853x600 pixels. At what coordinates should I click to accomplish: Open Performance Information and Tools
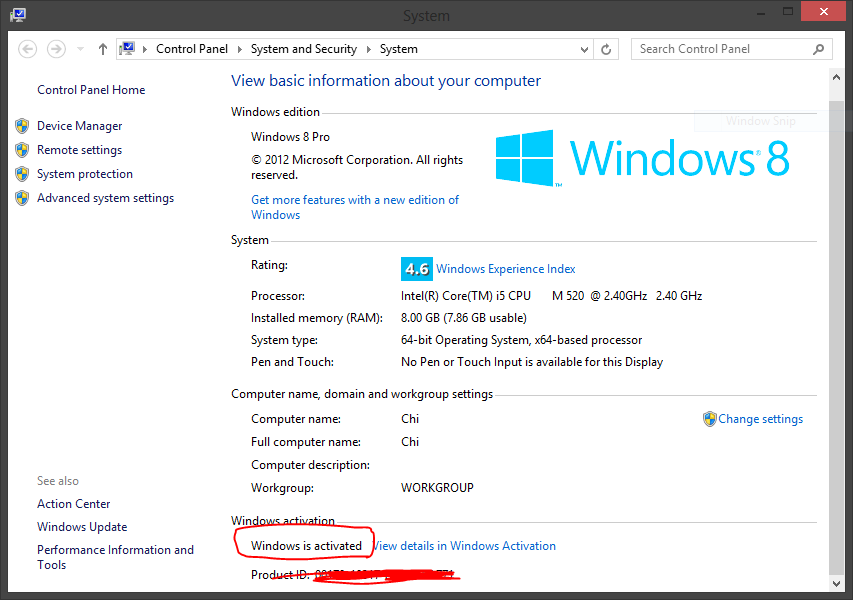(115, 557)
